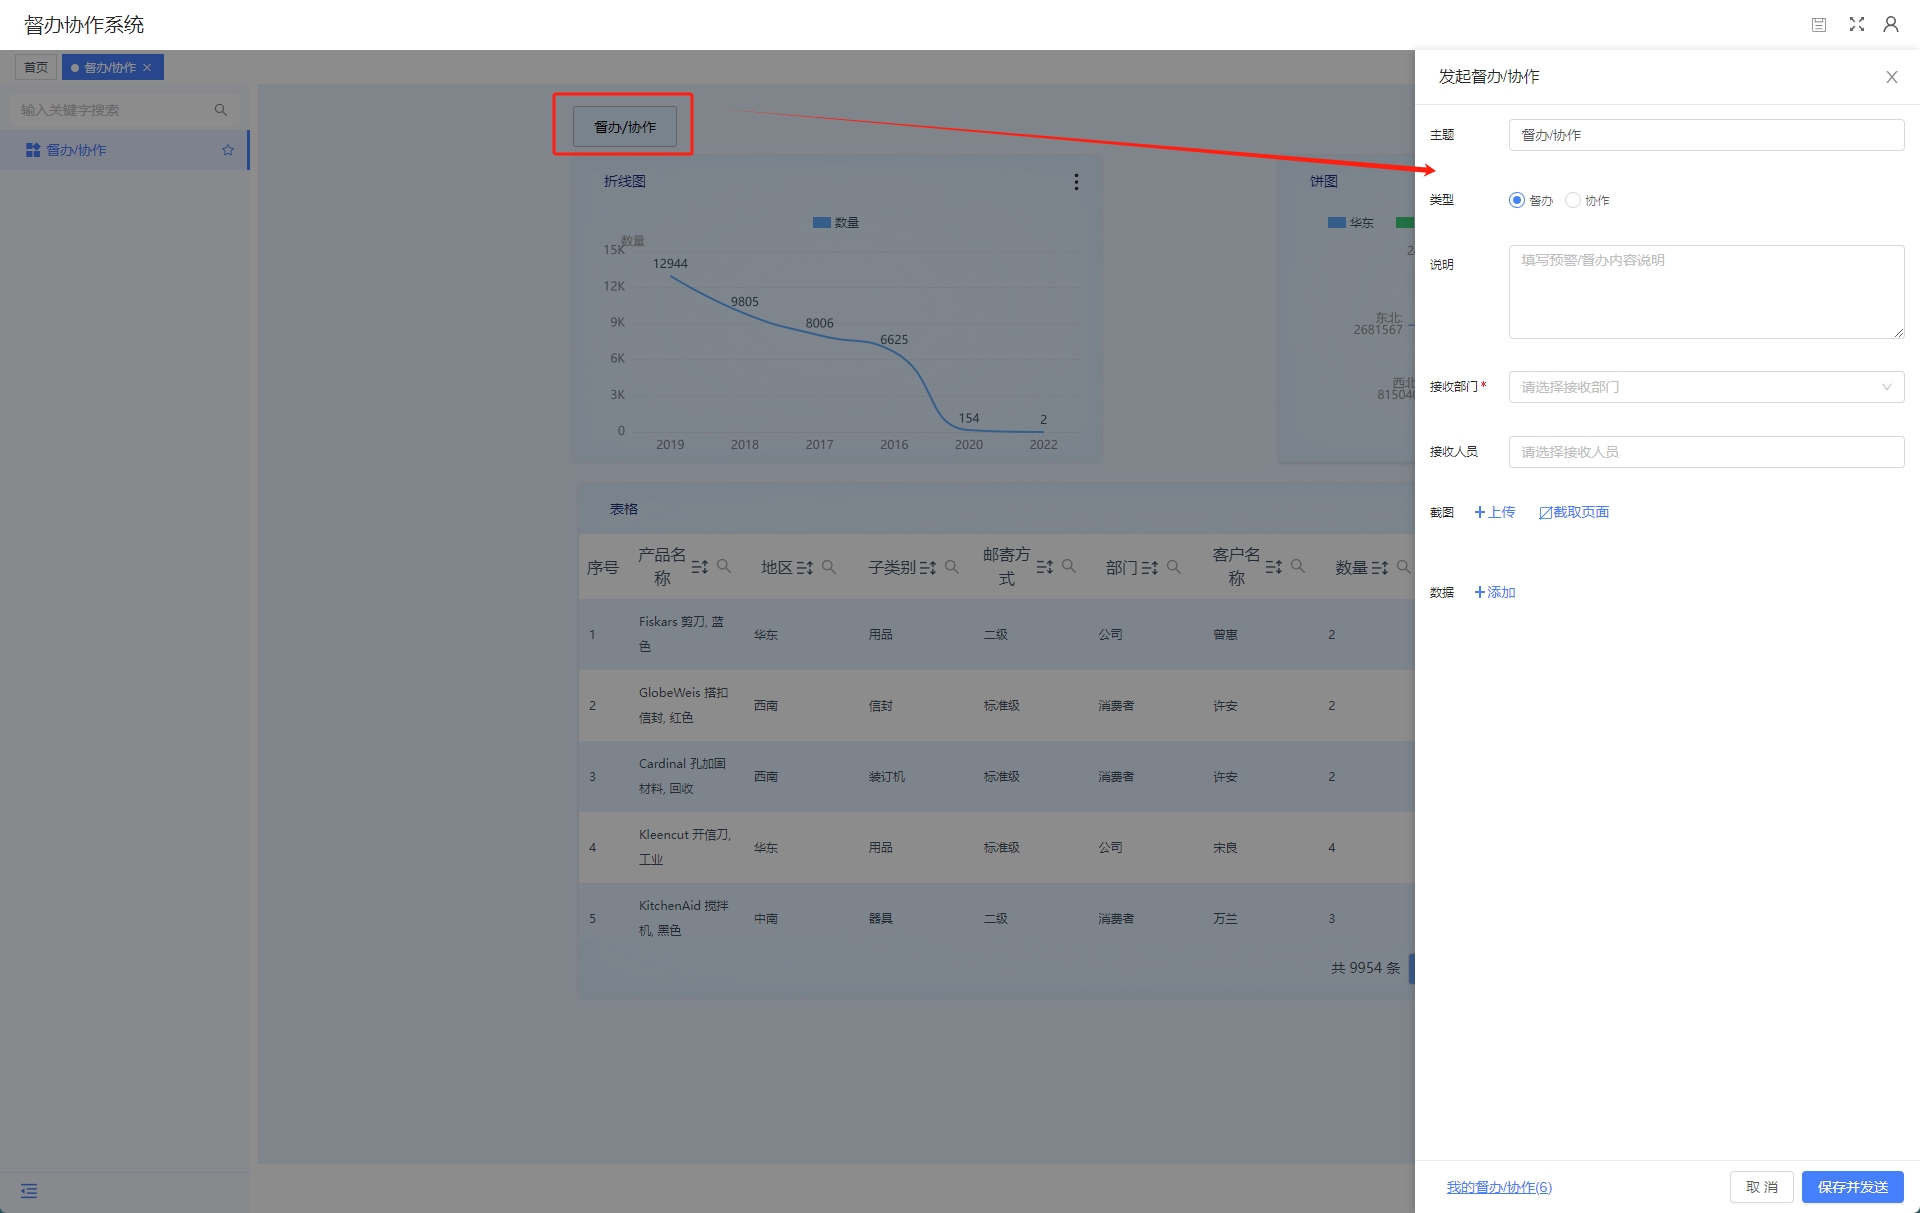The width and height of the screenshot is (1920, 1213).
Task: Search the 邮寄方式 column
Action: click(x=1069, y=566)
